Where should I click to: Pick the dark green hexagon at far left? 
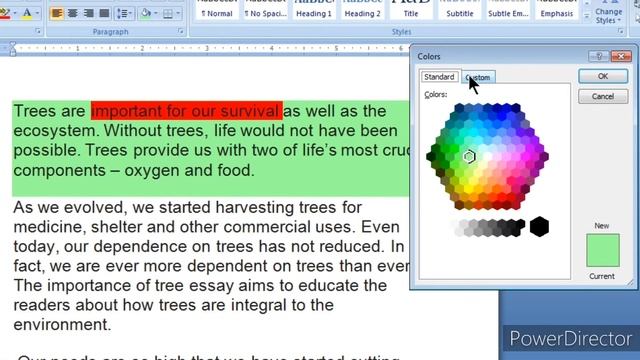pos(431,156)
